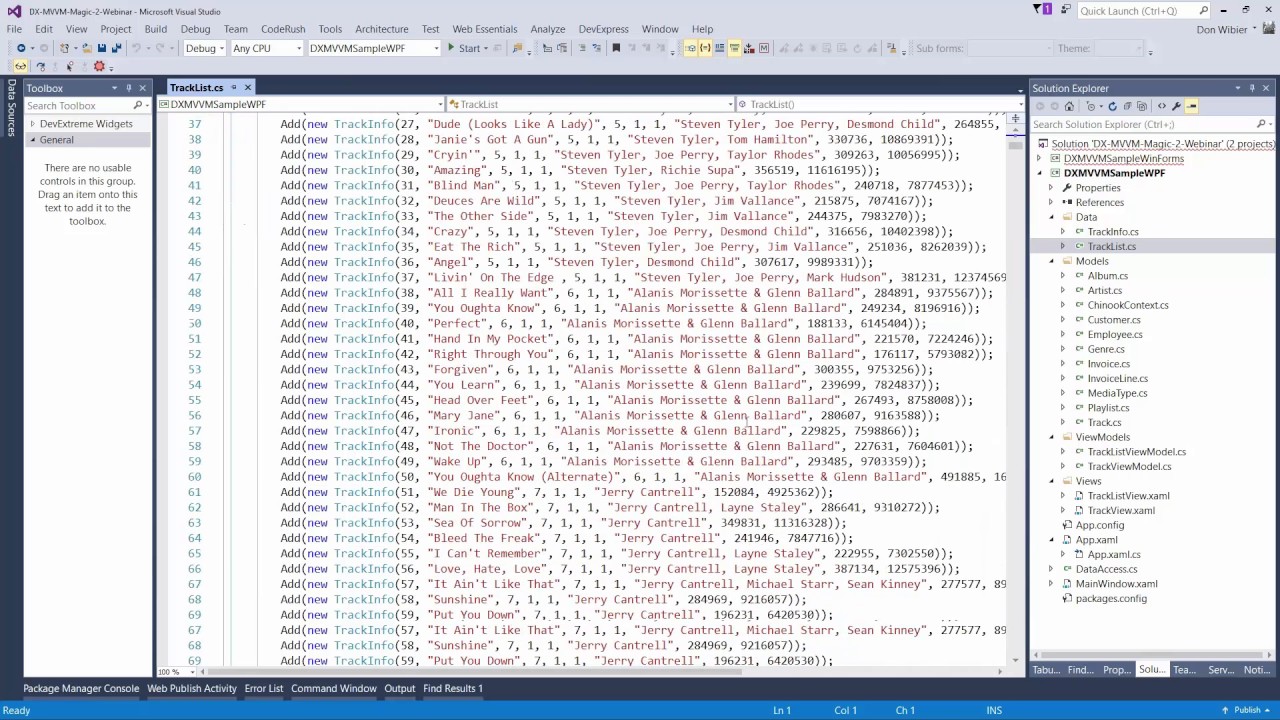Toggle the braces highlight button in CodeRush toolbar

pos(705,48)
